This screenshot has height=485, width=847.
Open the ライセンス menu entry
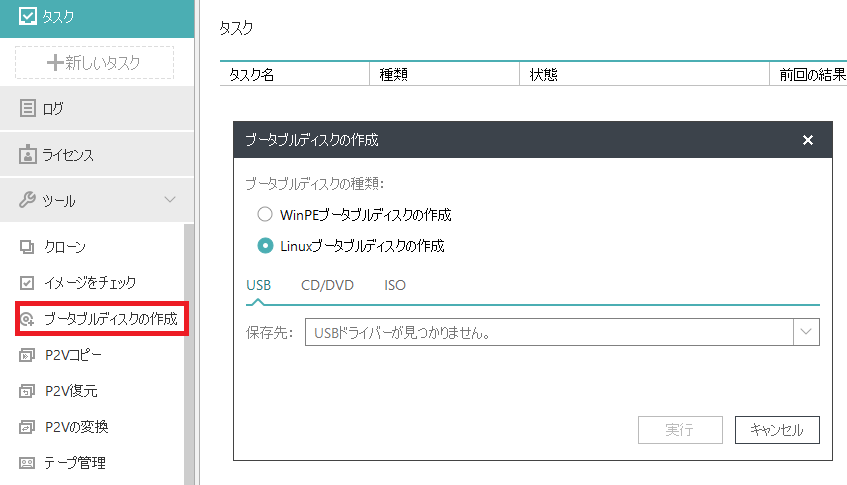coord(97,154)
